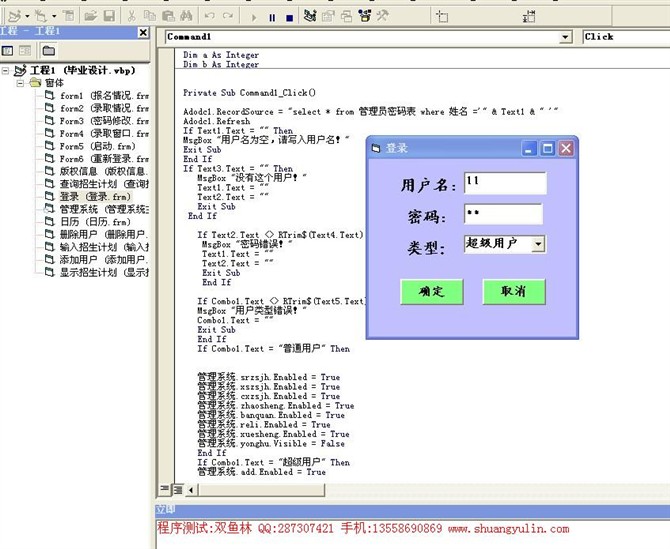Select Form5 (启动.frm) in project tree

[x=90, y=146]
